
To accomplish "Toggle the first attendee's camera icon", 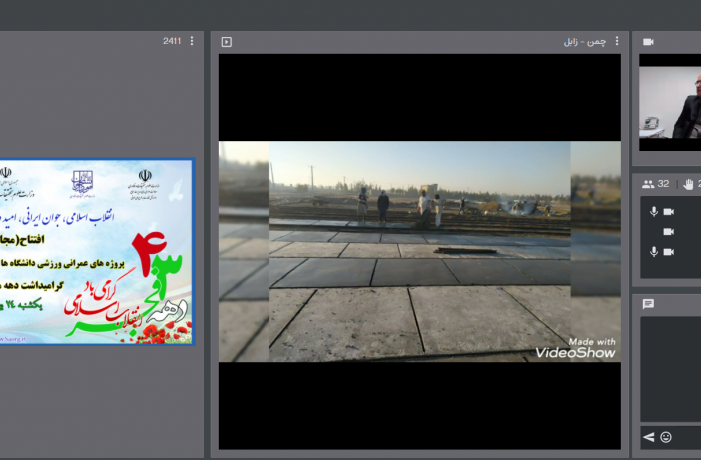I will point(669,212).
